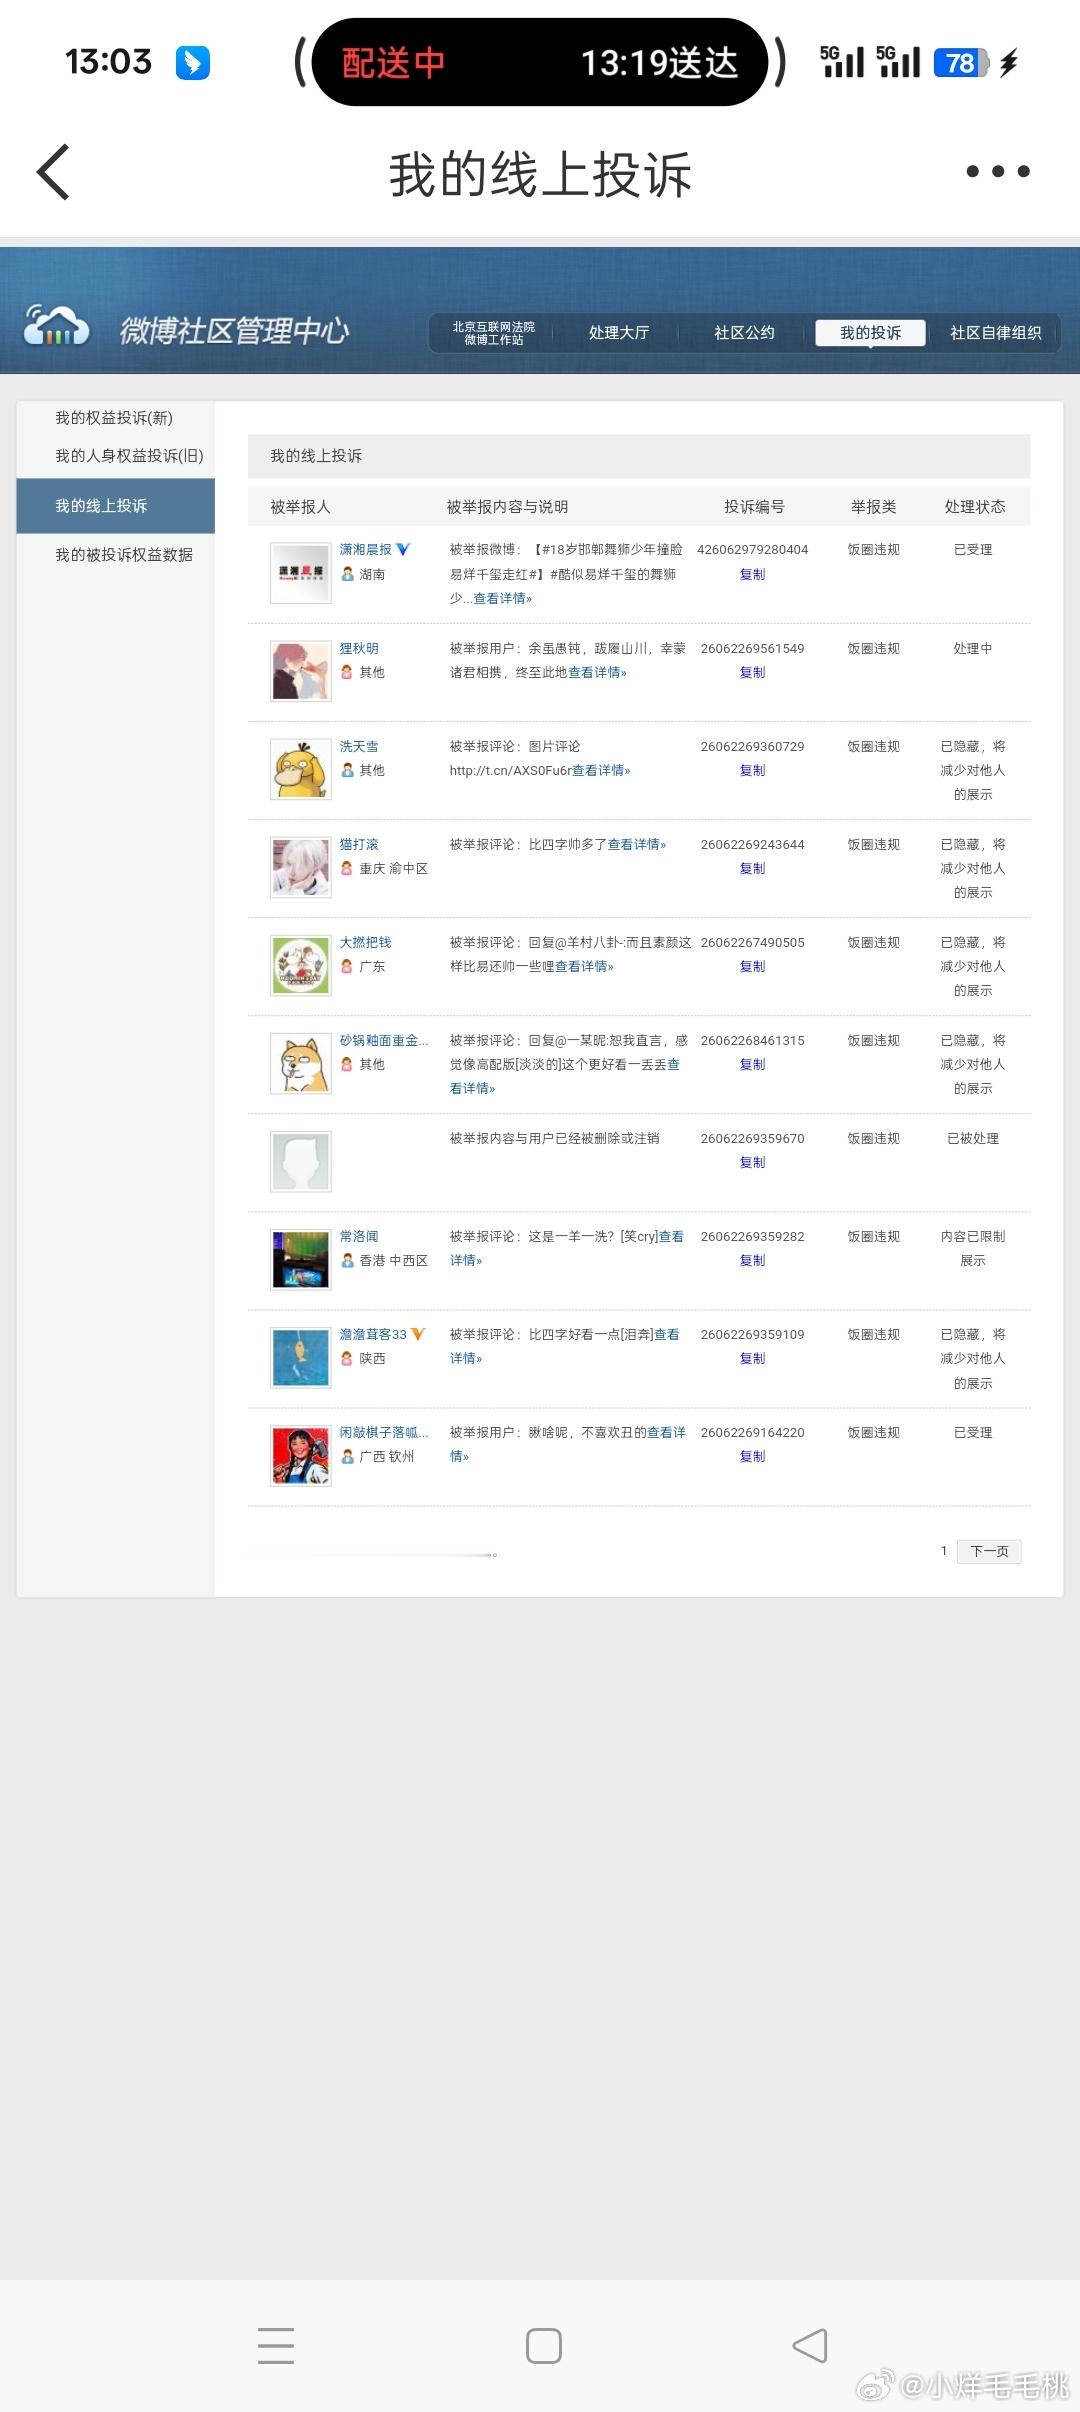Open 我的人身权益投诉(旧) in sidebar
This screenshot has width=1080, height=2412.
tap(129, 456)
